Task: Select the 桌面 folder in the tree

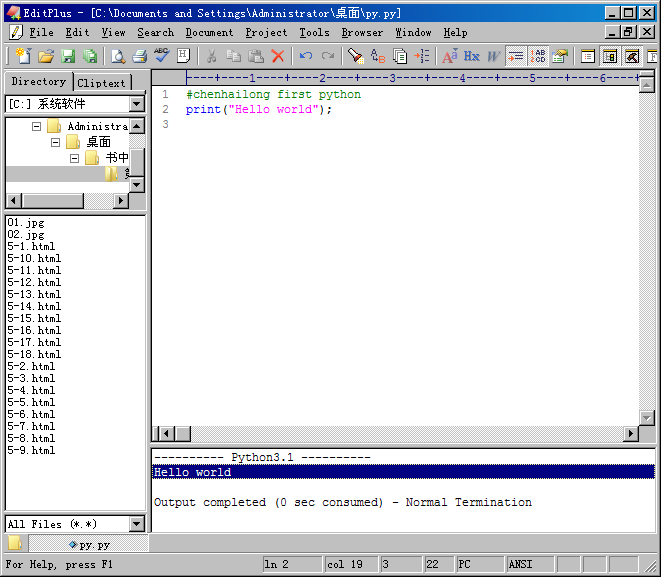Action: pos(99,142)
